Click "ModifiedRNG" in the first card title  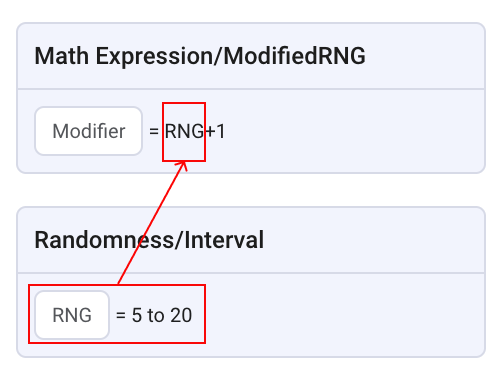click(x=294, y=55)
